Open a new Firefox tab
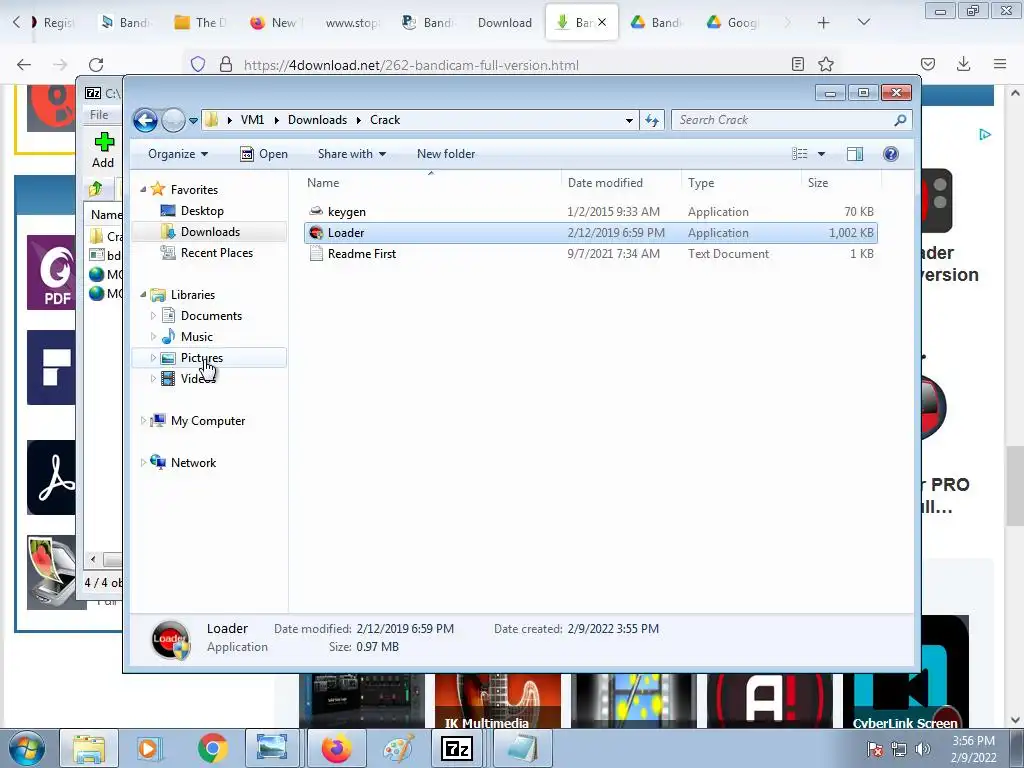The width and height of the screenshot is (1024, 768). 824,23
